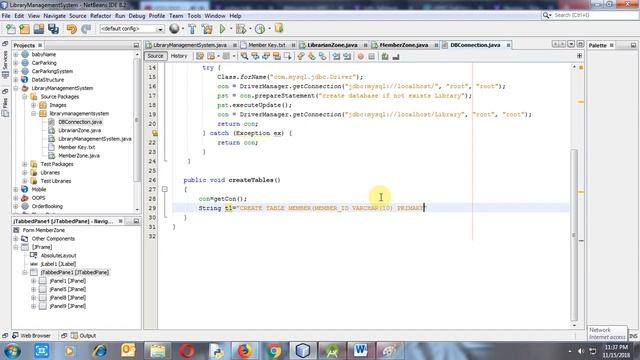The height and width of the screenshot is (360, 640).
Task: Select LibrarianZone.java in Projects tree
Action: [79, 131]
